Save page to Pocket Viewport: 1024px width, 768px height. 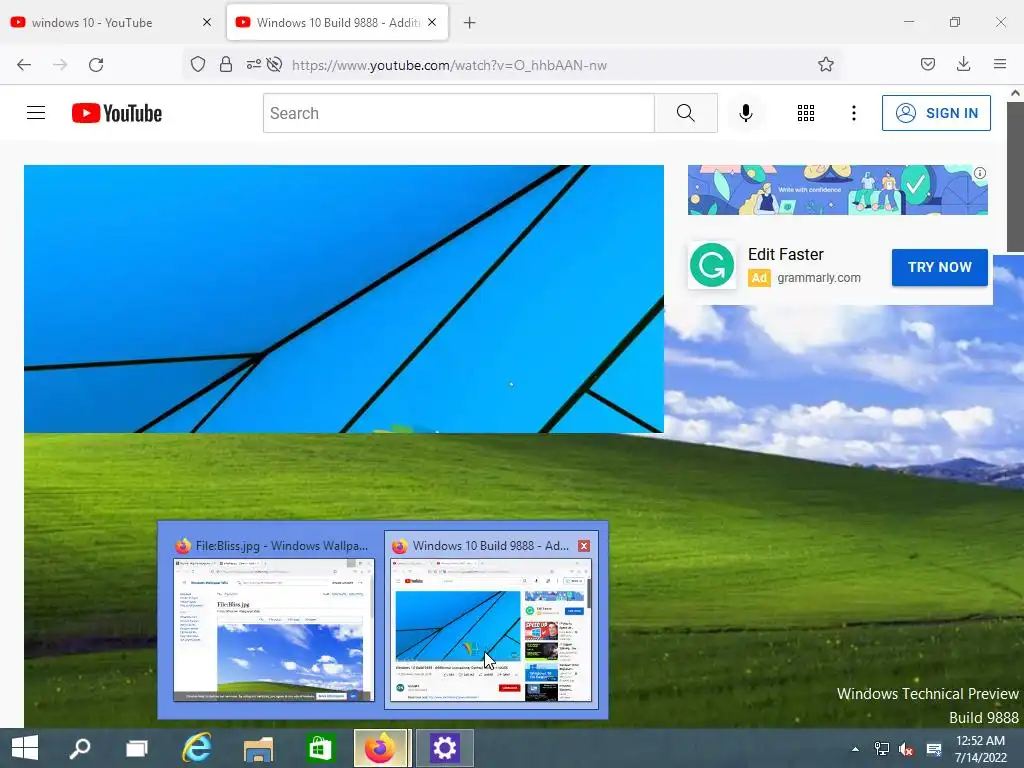pos(927,64)
